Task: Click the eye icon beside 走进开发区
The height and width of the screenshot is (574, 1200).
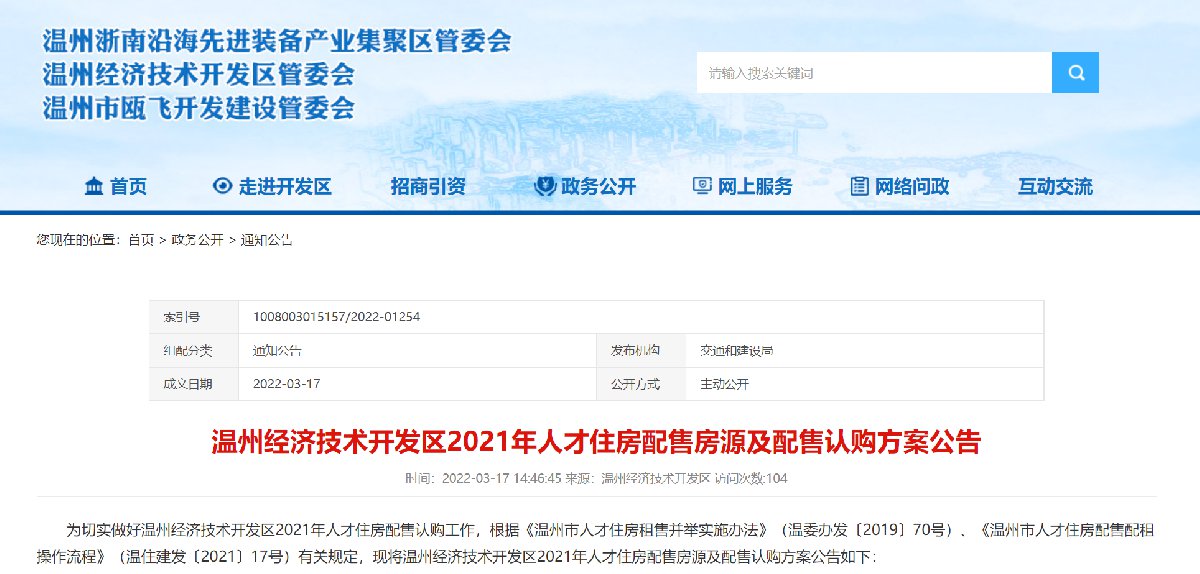Action: [222, 186]
